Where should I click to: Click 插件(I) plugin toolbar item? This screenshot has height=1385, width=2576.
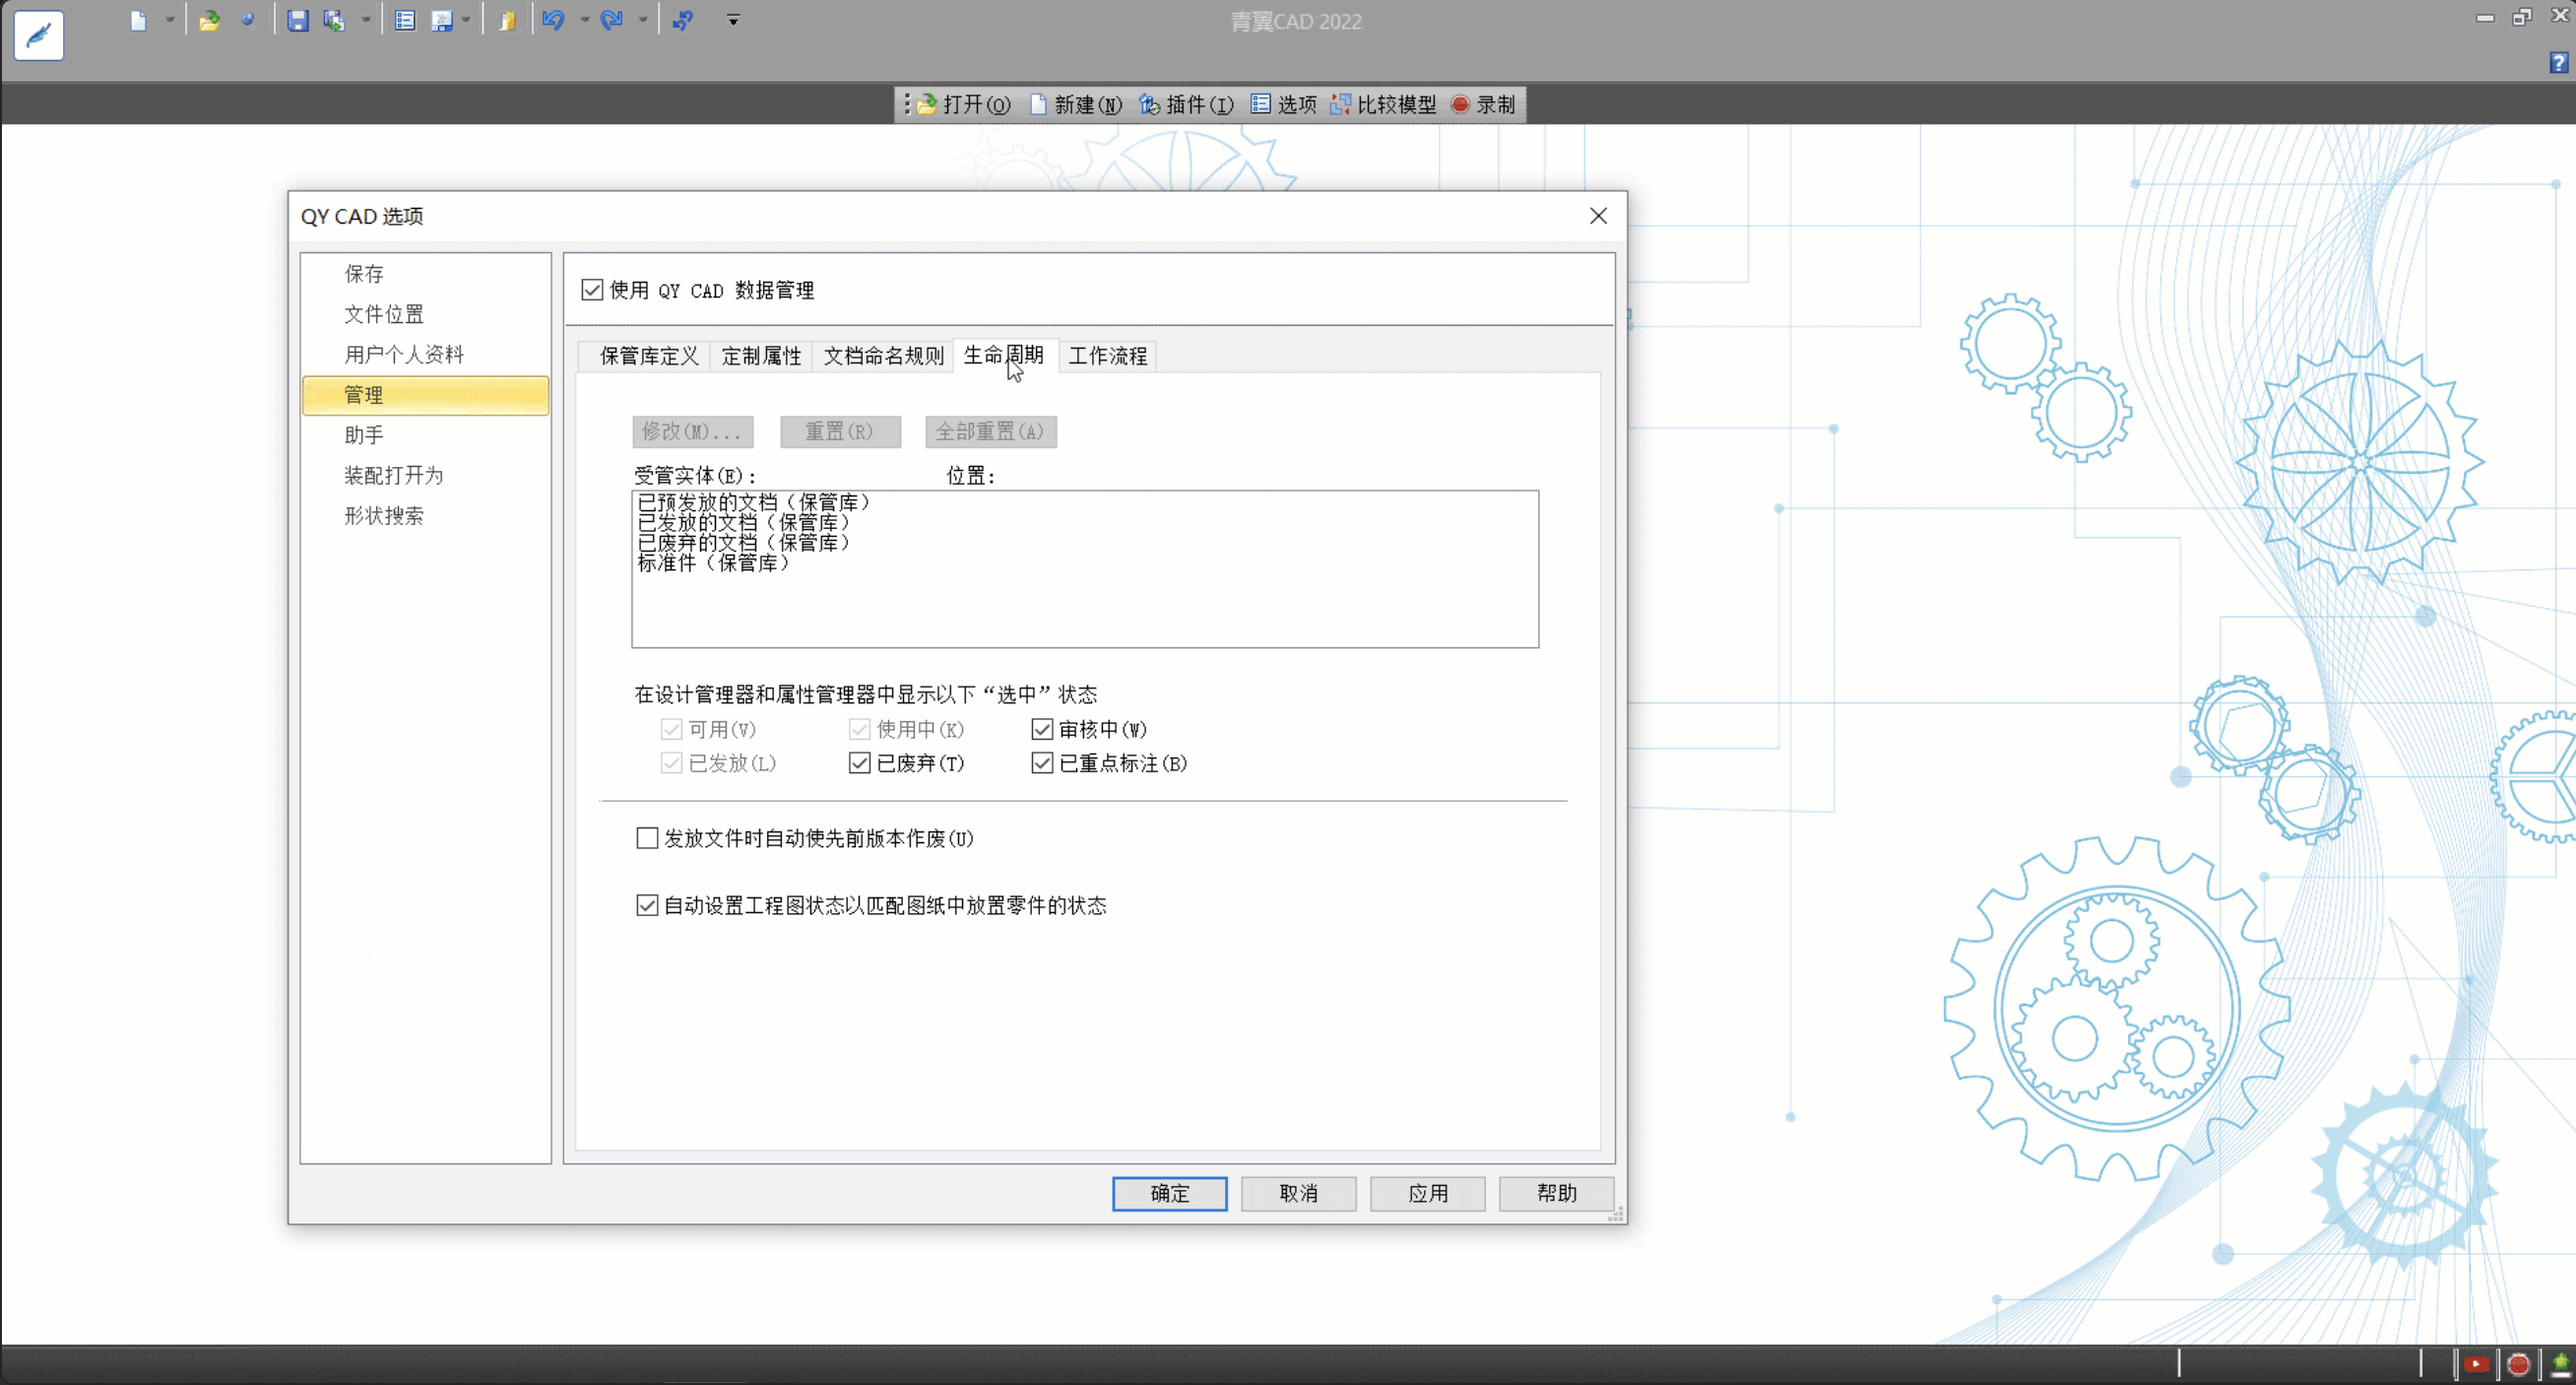(x=1187, y=104)
